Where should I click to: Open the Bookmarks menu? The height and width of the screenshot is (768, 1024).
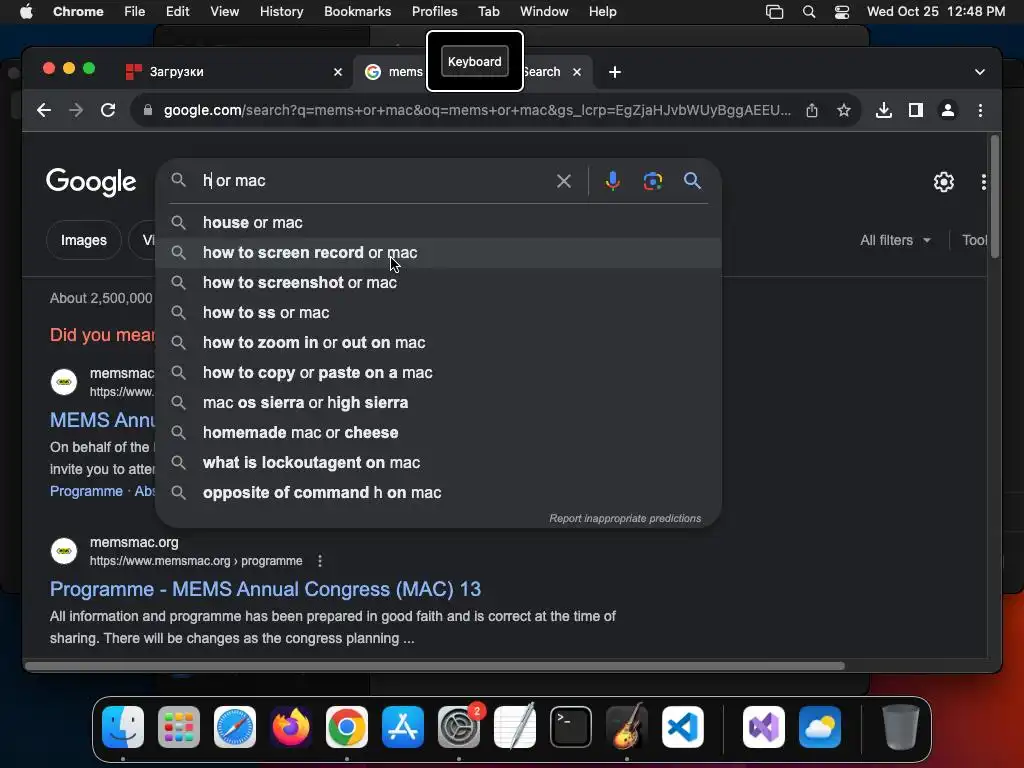click(357, 12)
